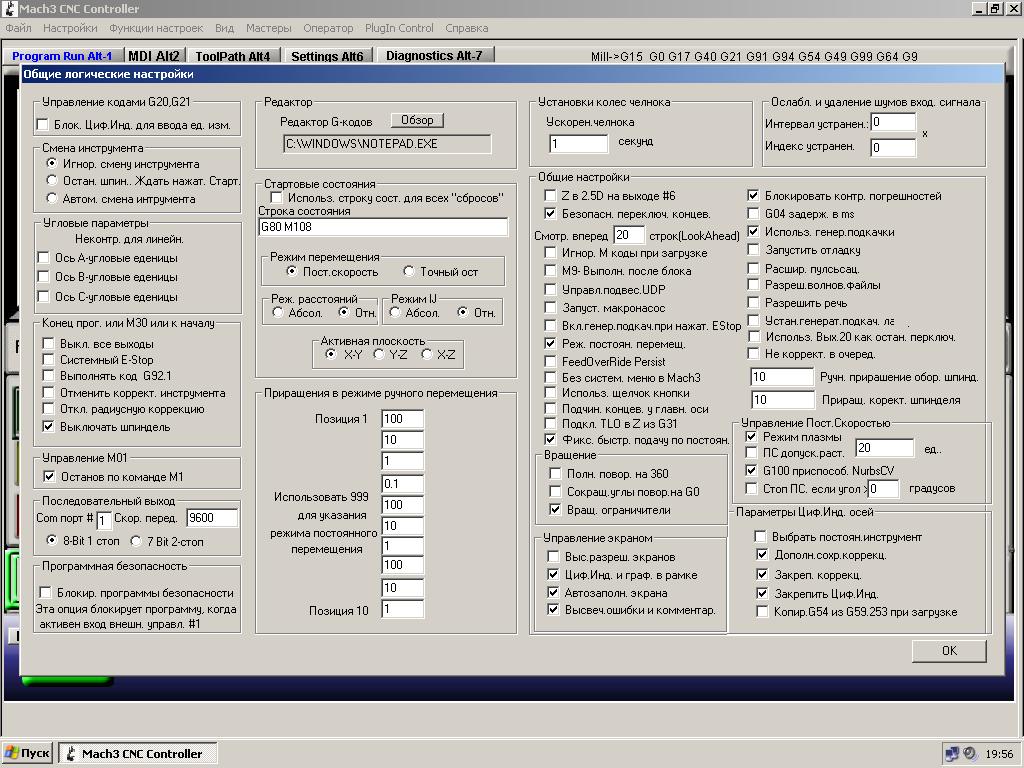Toggle Ось C-угловые еденицы checkbox
Screen dimensions: 1024x768
tap(43, 296)
